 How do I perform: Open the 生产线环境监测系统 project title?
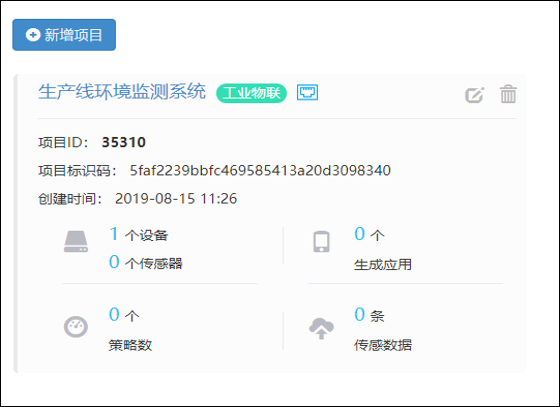pyautogui.click(x=122, y=92)
